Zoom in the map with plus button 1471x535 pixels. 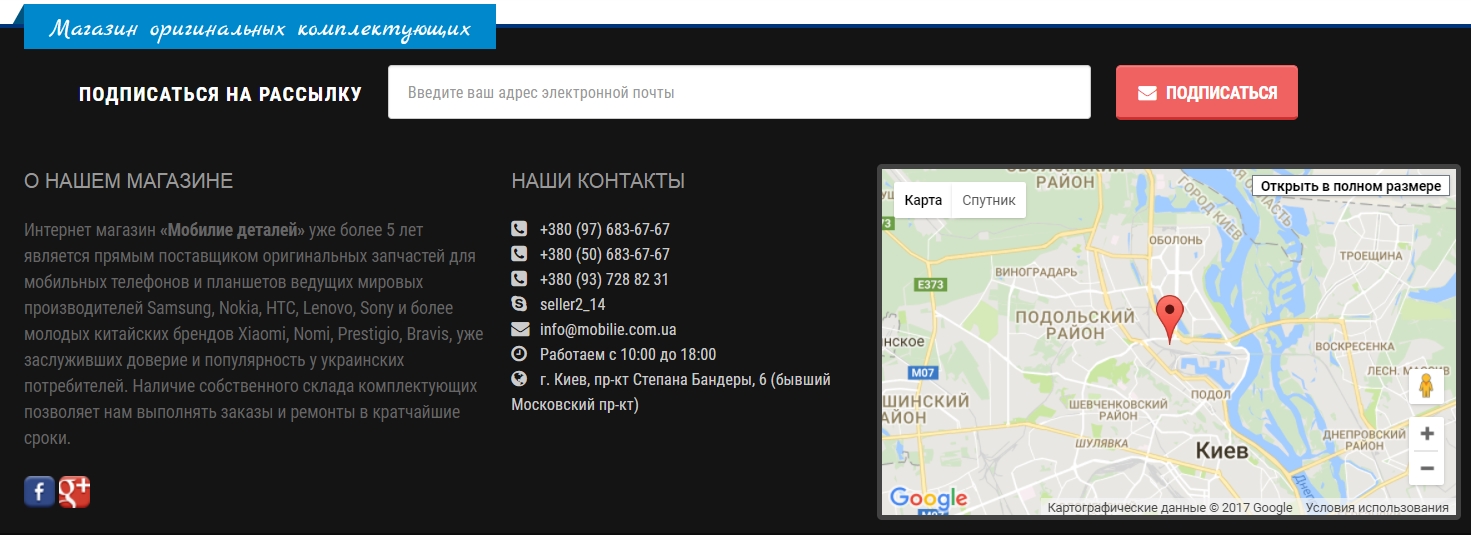pyautogui.click(x=1427, y=434)
